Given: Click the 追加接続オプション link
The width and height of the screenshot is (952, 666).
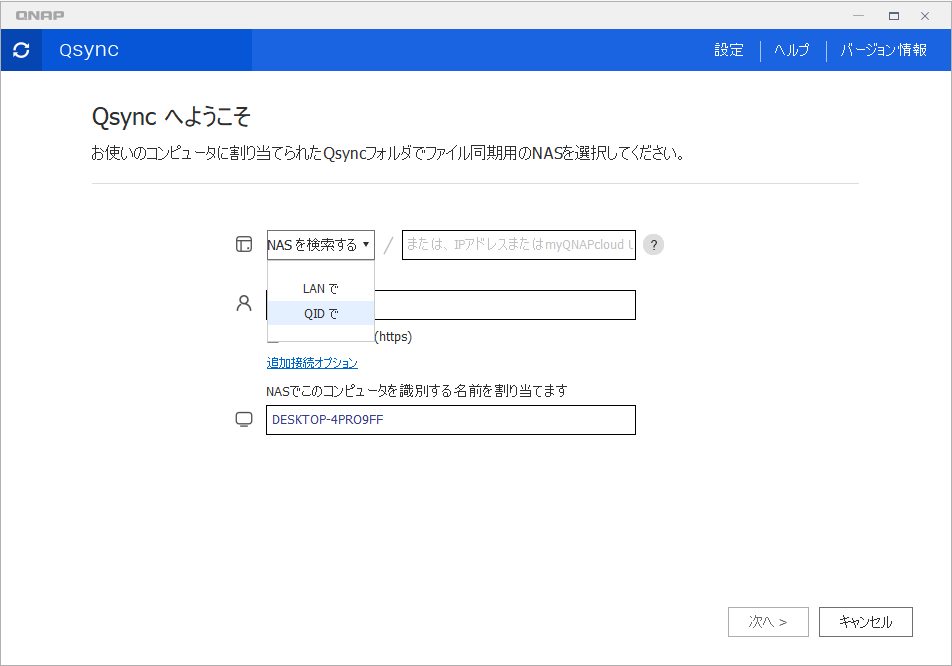Looking at the screenshot, I should 312,363.
